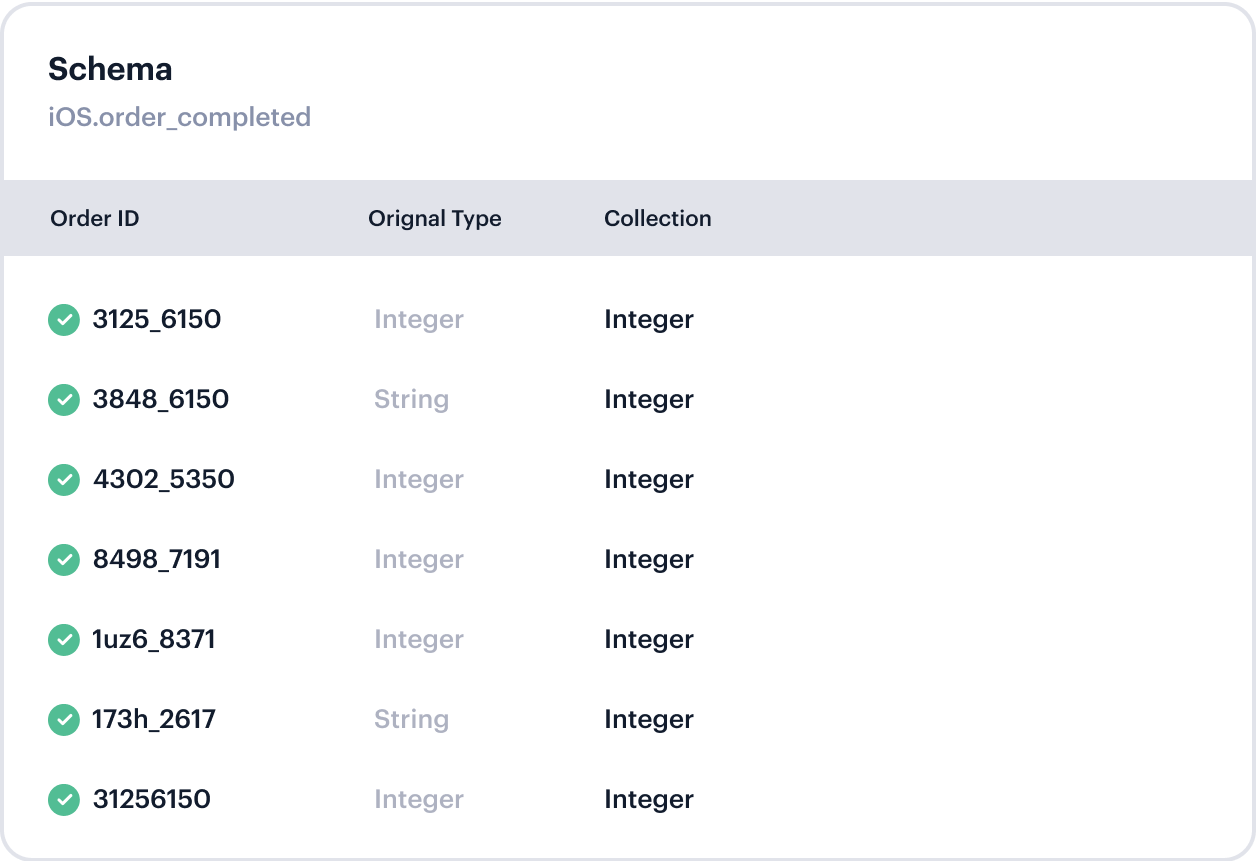
Task: Select the original type Integer for 8498_7191
Action: [x=419, y=561]
